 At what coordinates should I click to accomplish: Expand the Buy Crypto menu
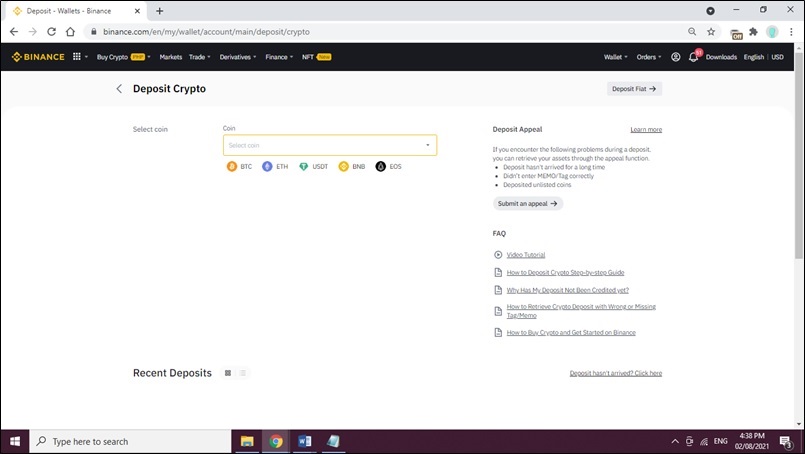point(124,57)
